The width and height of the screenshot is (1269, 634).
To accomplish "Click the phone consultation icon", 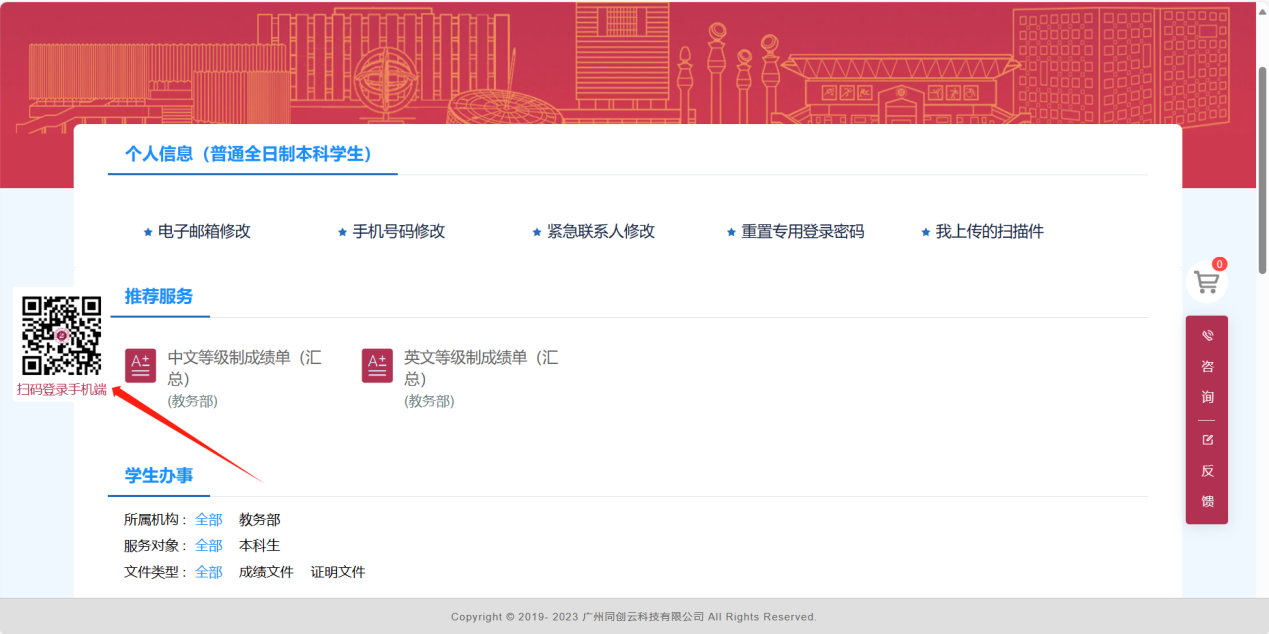I will (x=1207, y=336).
